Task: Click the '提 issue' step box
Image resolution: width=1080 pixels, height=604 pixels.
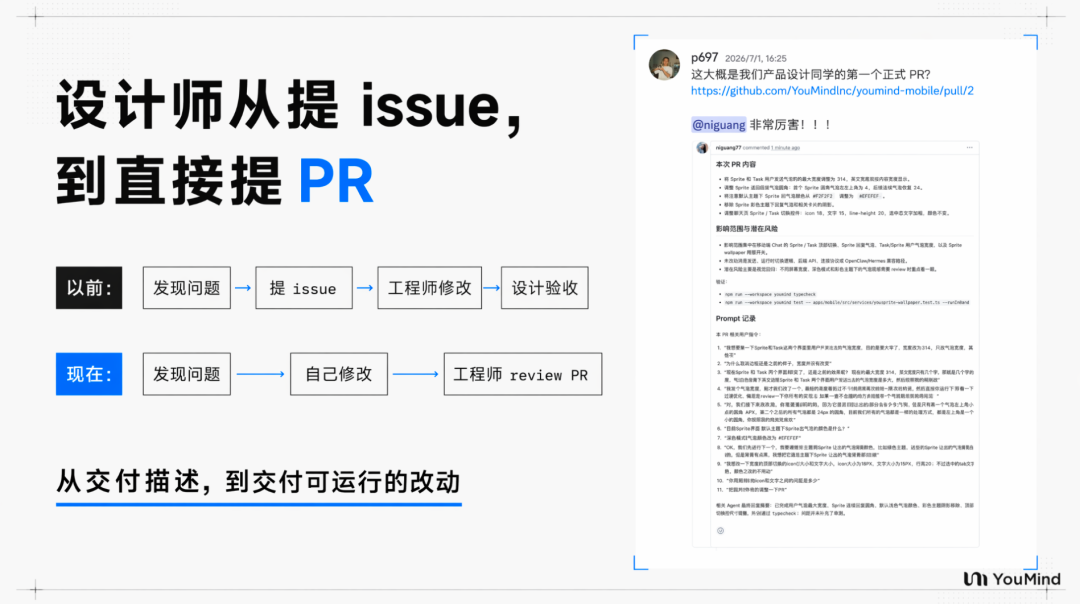Action: pos(304,288)
